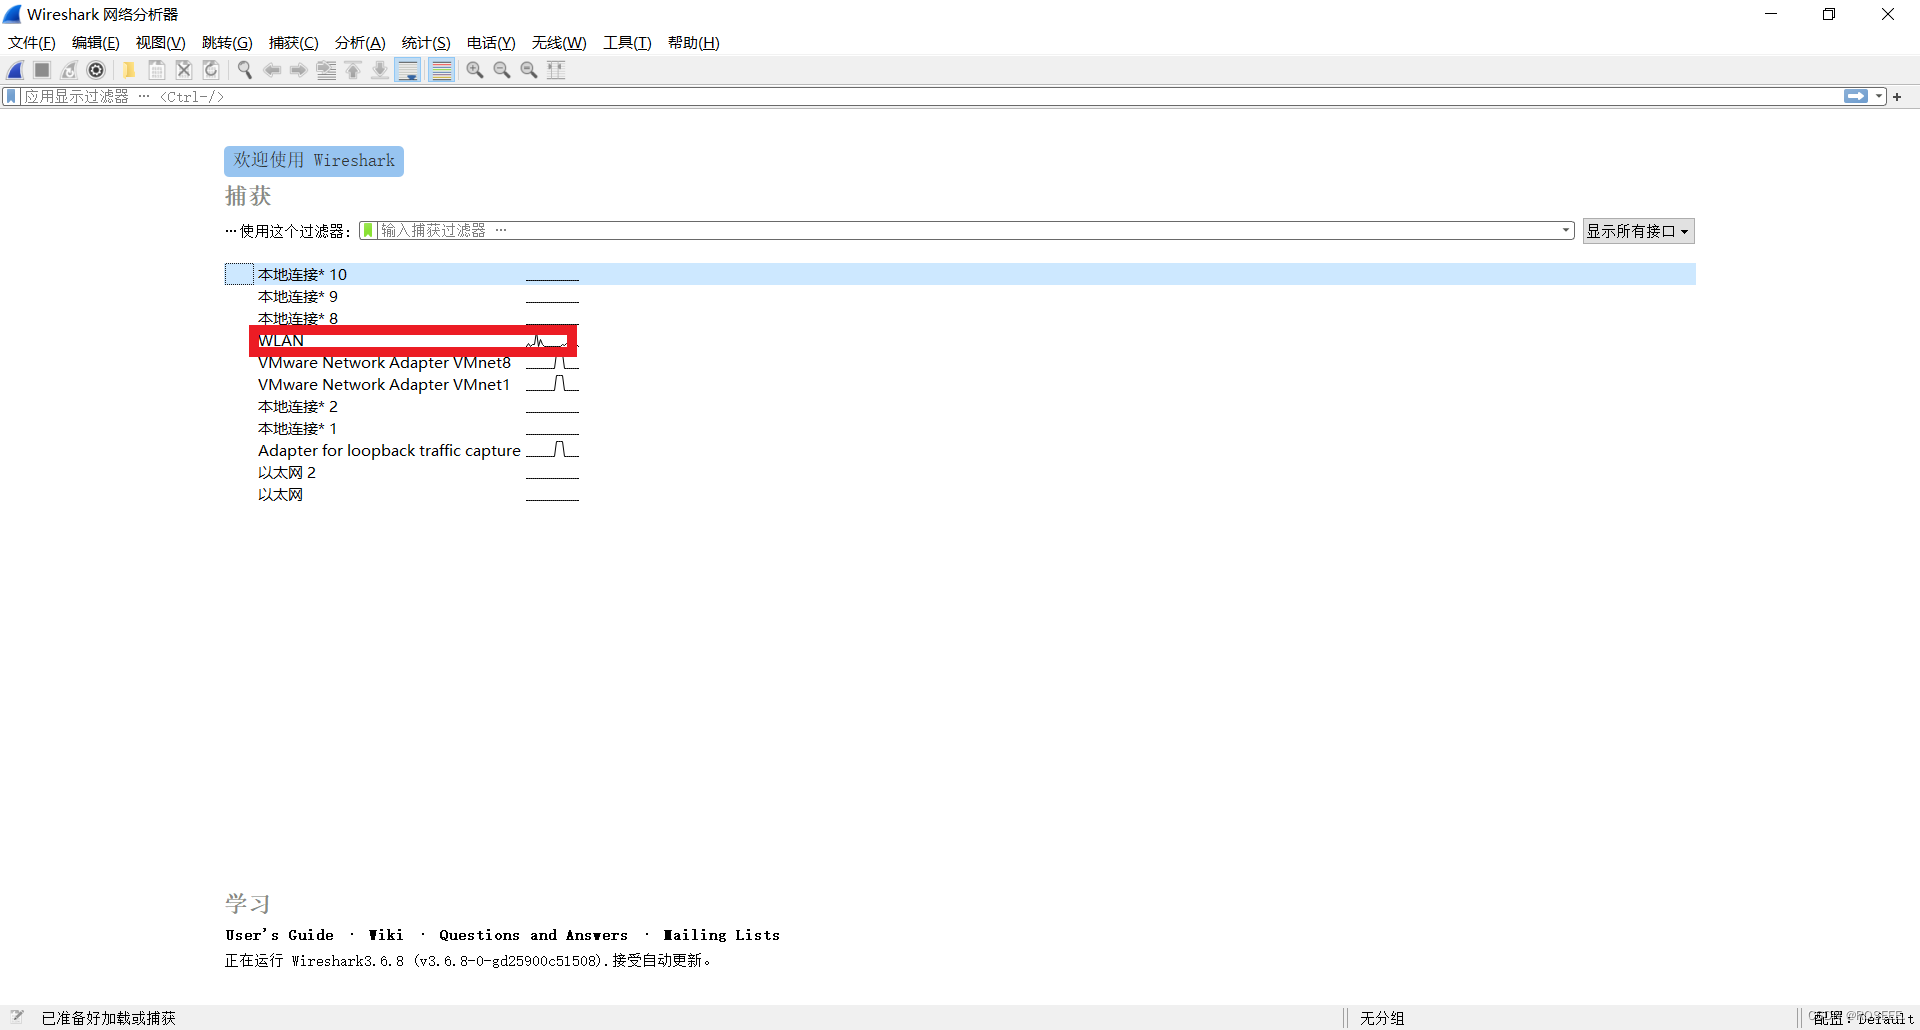Toggle packet list colorization icon
Viewport: 1920px width, 1030px height.
[441, 70]
